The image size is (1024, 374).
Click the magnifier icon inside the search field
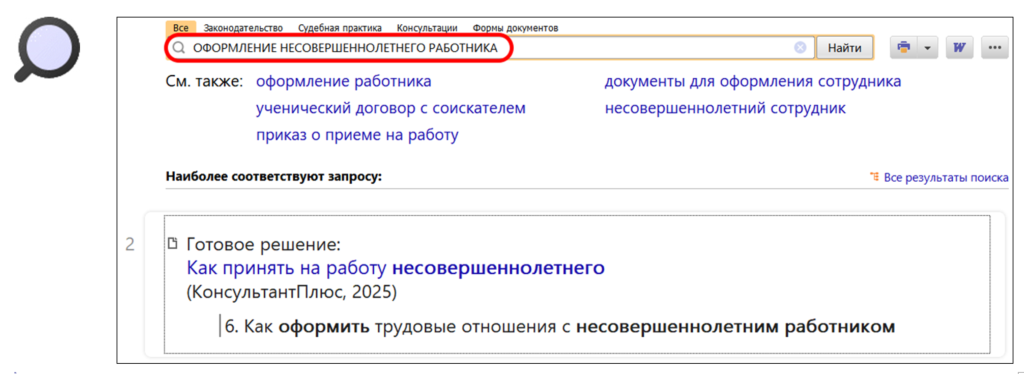click(x=178, y=48)
